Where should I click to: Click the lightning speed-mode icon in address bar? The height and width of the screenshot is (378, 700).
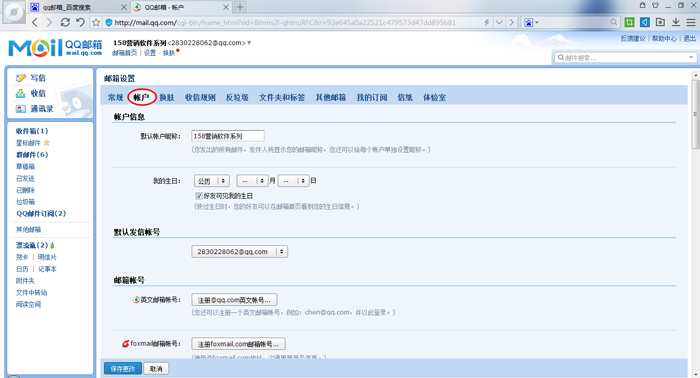click(x=487, y=22)
